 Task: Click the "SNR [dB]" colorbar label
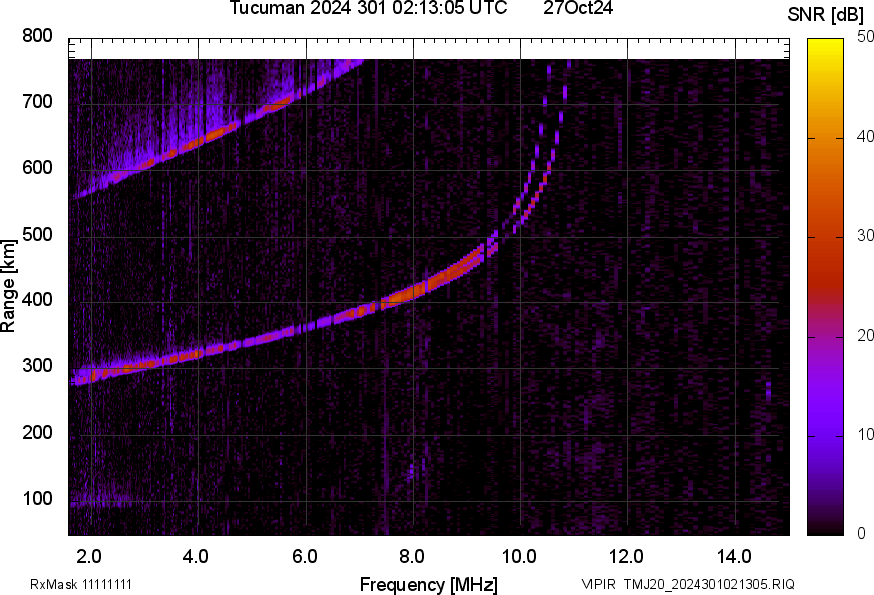(826, 15)
